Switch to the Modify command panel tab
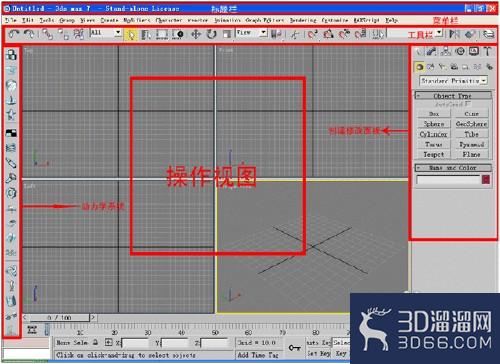500x364 pixels. coord(431,51)
